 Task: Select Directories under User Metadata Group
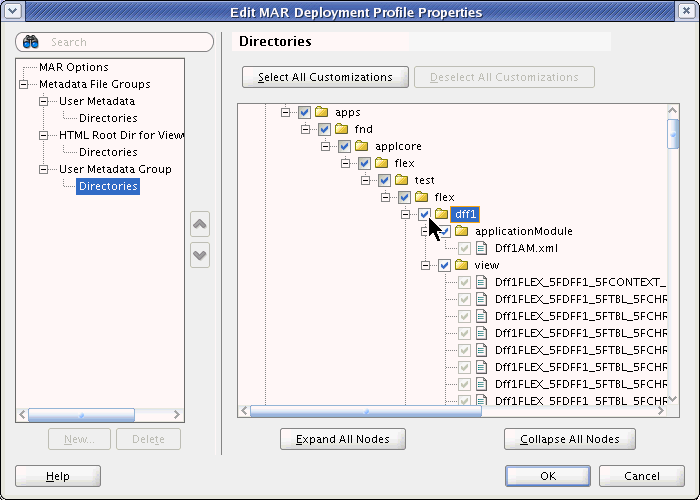click(x=108, y=186)
